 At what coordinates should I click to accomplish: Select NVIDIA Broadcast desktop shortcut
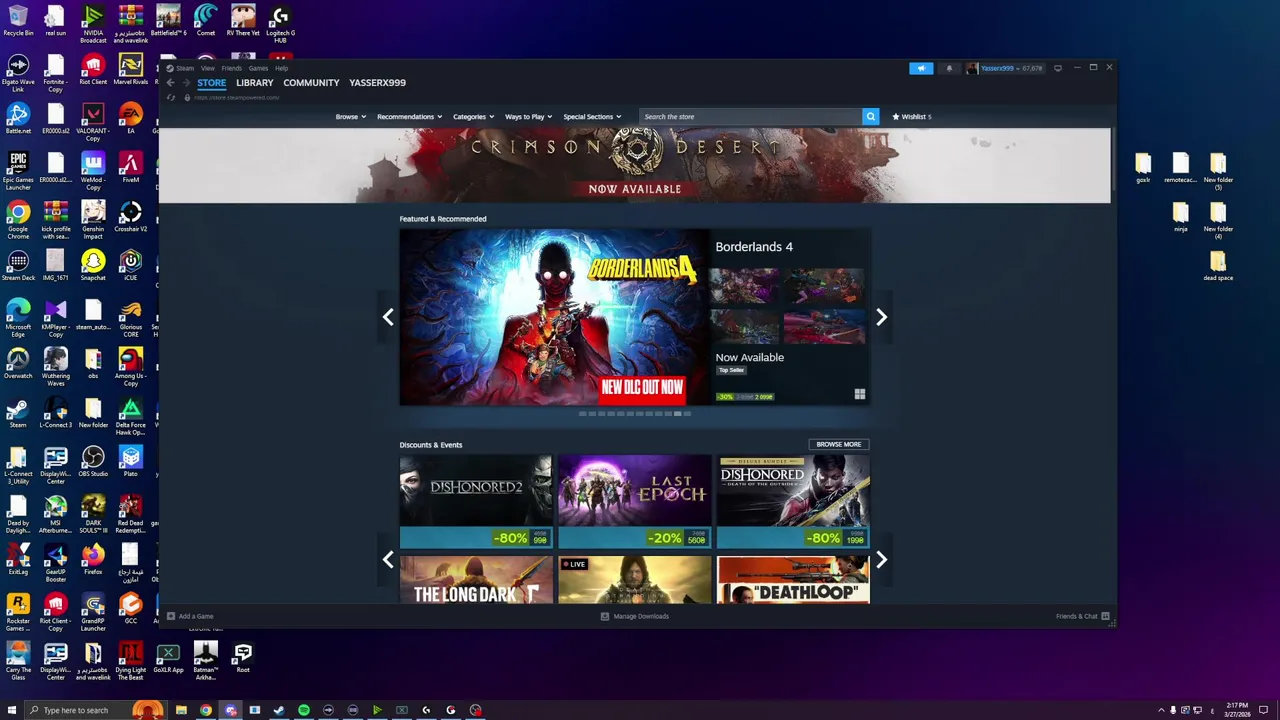point(93,25)
